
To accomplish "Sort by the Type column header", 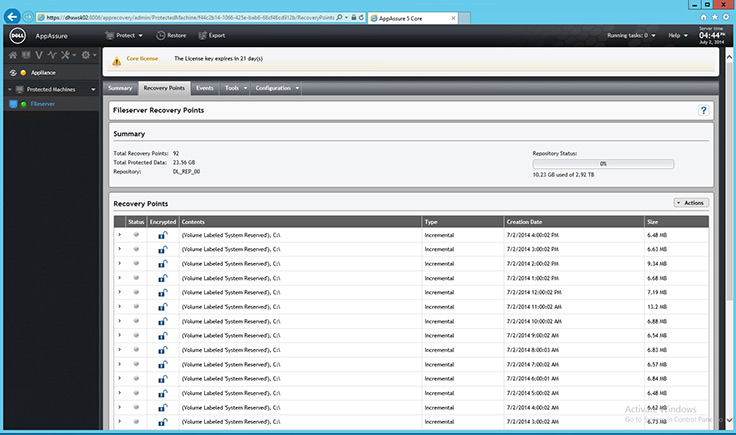I will [x=462, y=222].
